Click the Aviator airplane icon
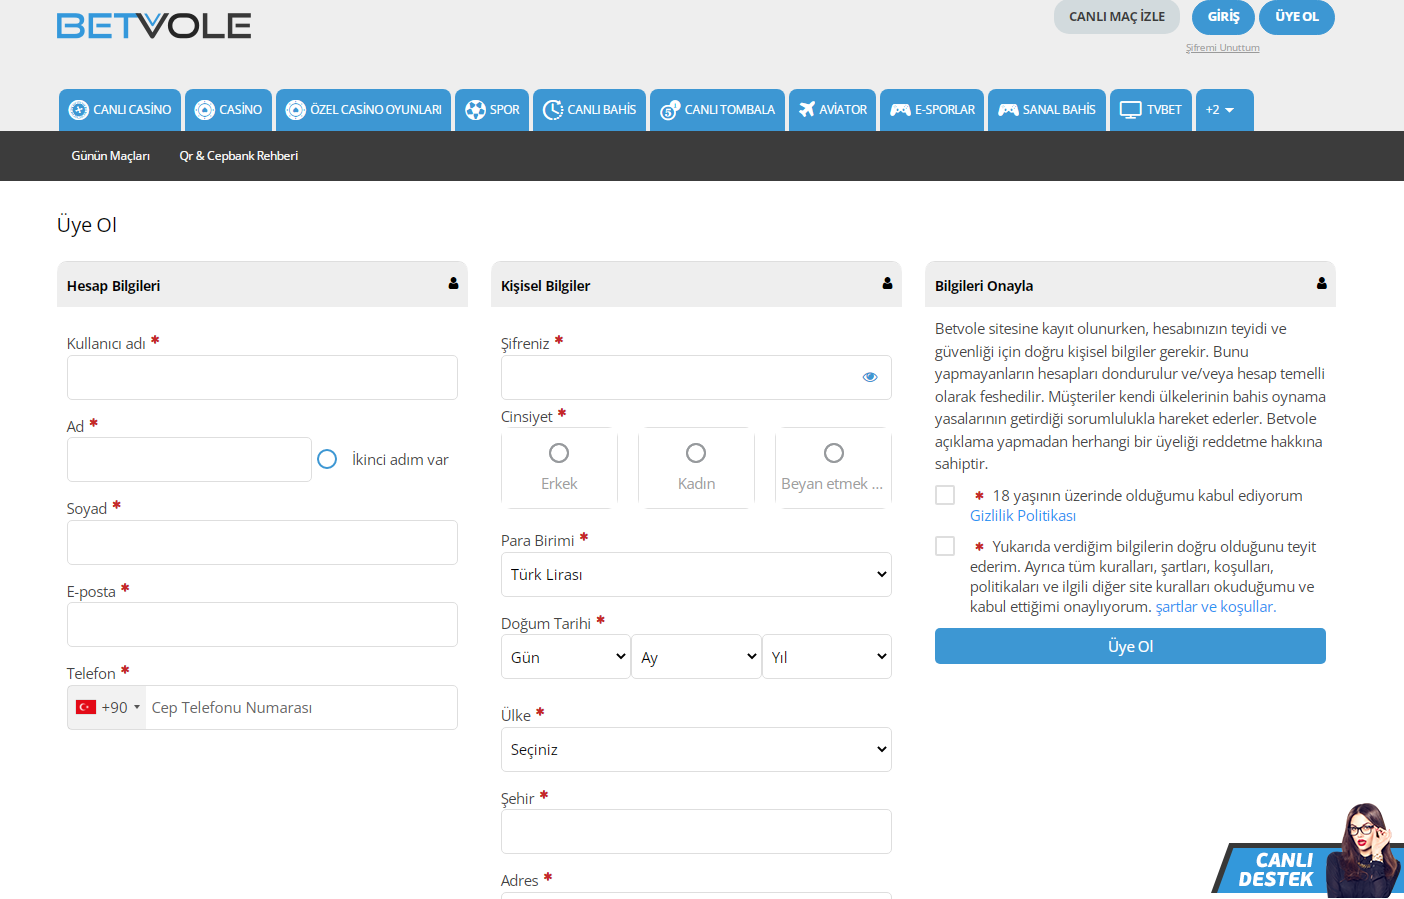 click(x=807, y=109)
